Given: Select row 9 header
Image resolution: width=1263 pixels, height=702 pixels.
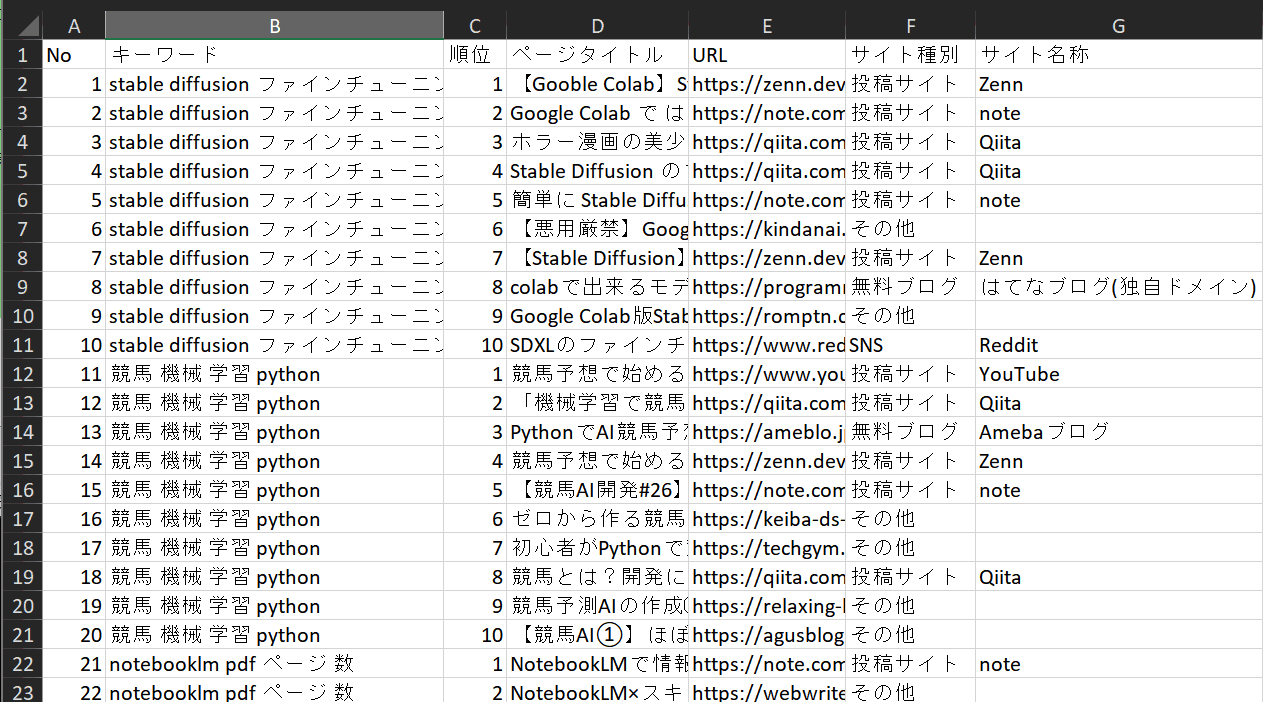Looking at the screenshot, I should pyautogui.click(x=21, y=287).
